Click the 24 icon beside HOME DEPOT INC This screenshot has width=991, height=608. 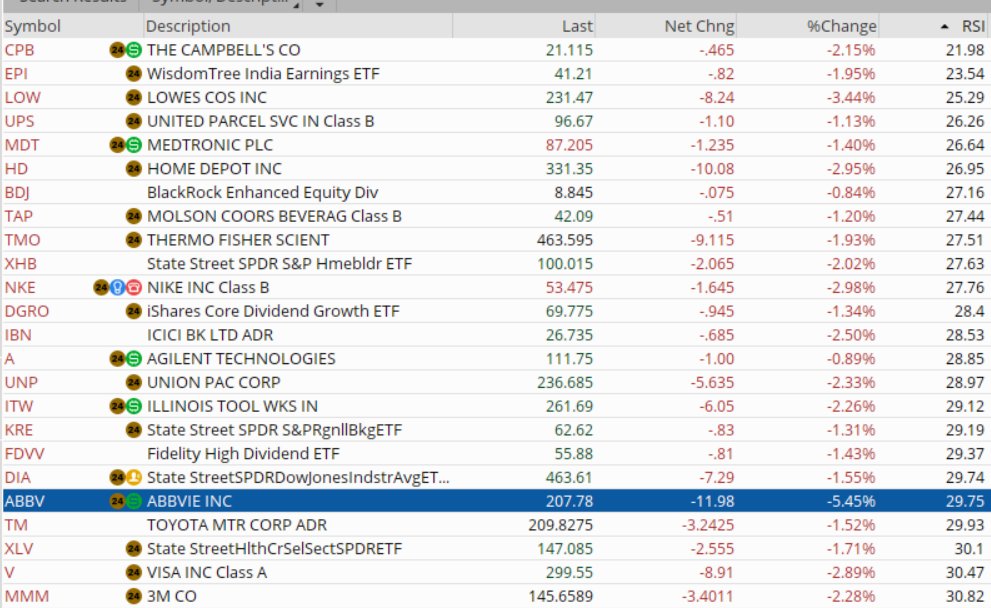[133, 169]
